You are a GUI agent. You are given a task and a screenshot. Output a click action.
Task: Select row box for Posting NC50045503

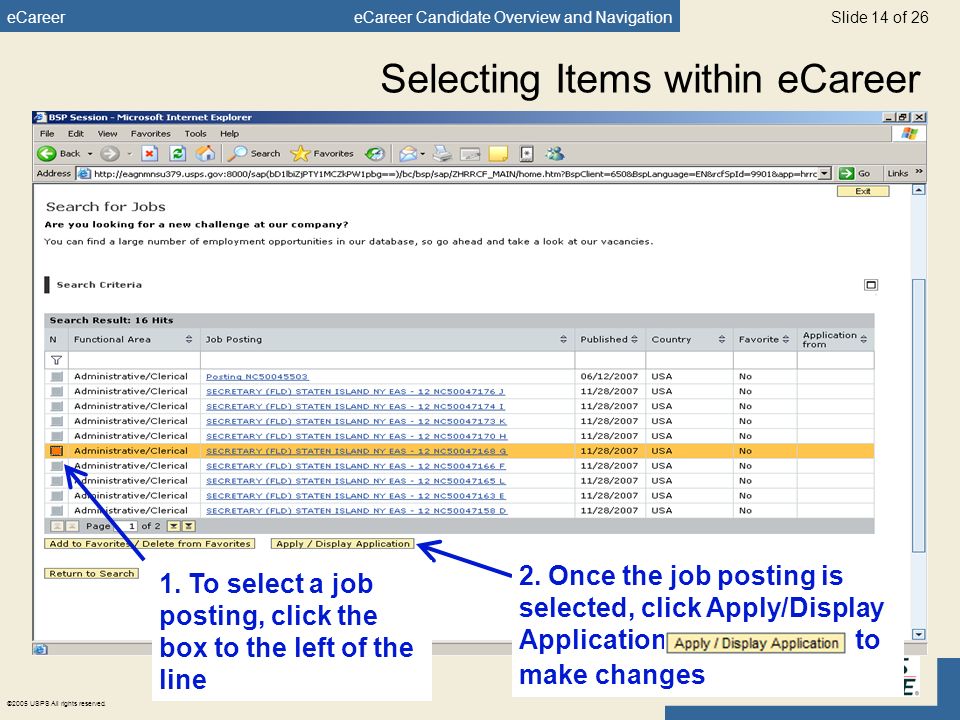(x=57, y=377)
